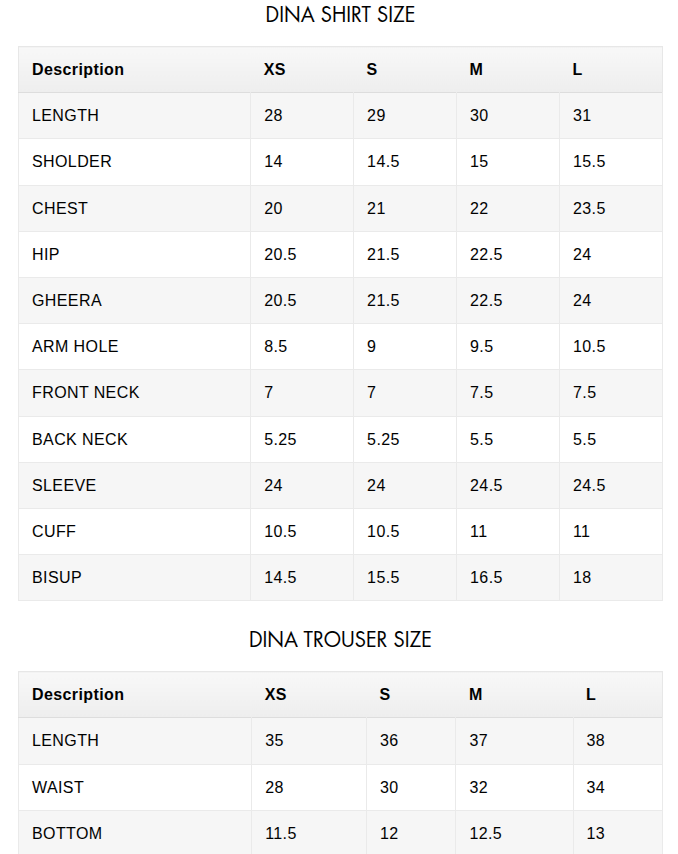The image size is (678, 854).
Task: Select the SHOLDER row label
Action: pos(72,162)
